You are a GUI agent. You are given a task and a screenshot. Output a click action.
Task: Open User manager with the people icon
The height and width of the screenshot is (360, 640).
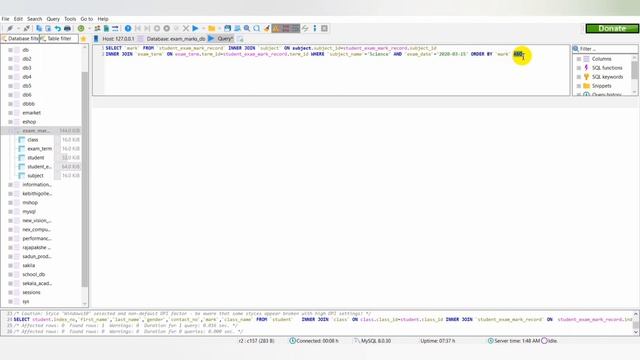pyautogui.click(x=97, y=29)
